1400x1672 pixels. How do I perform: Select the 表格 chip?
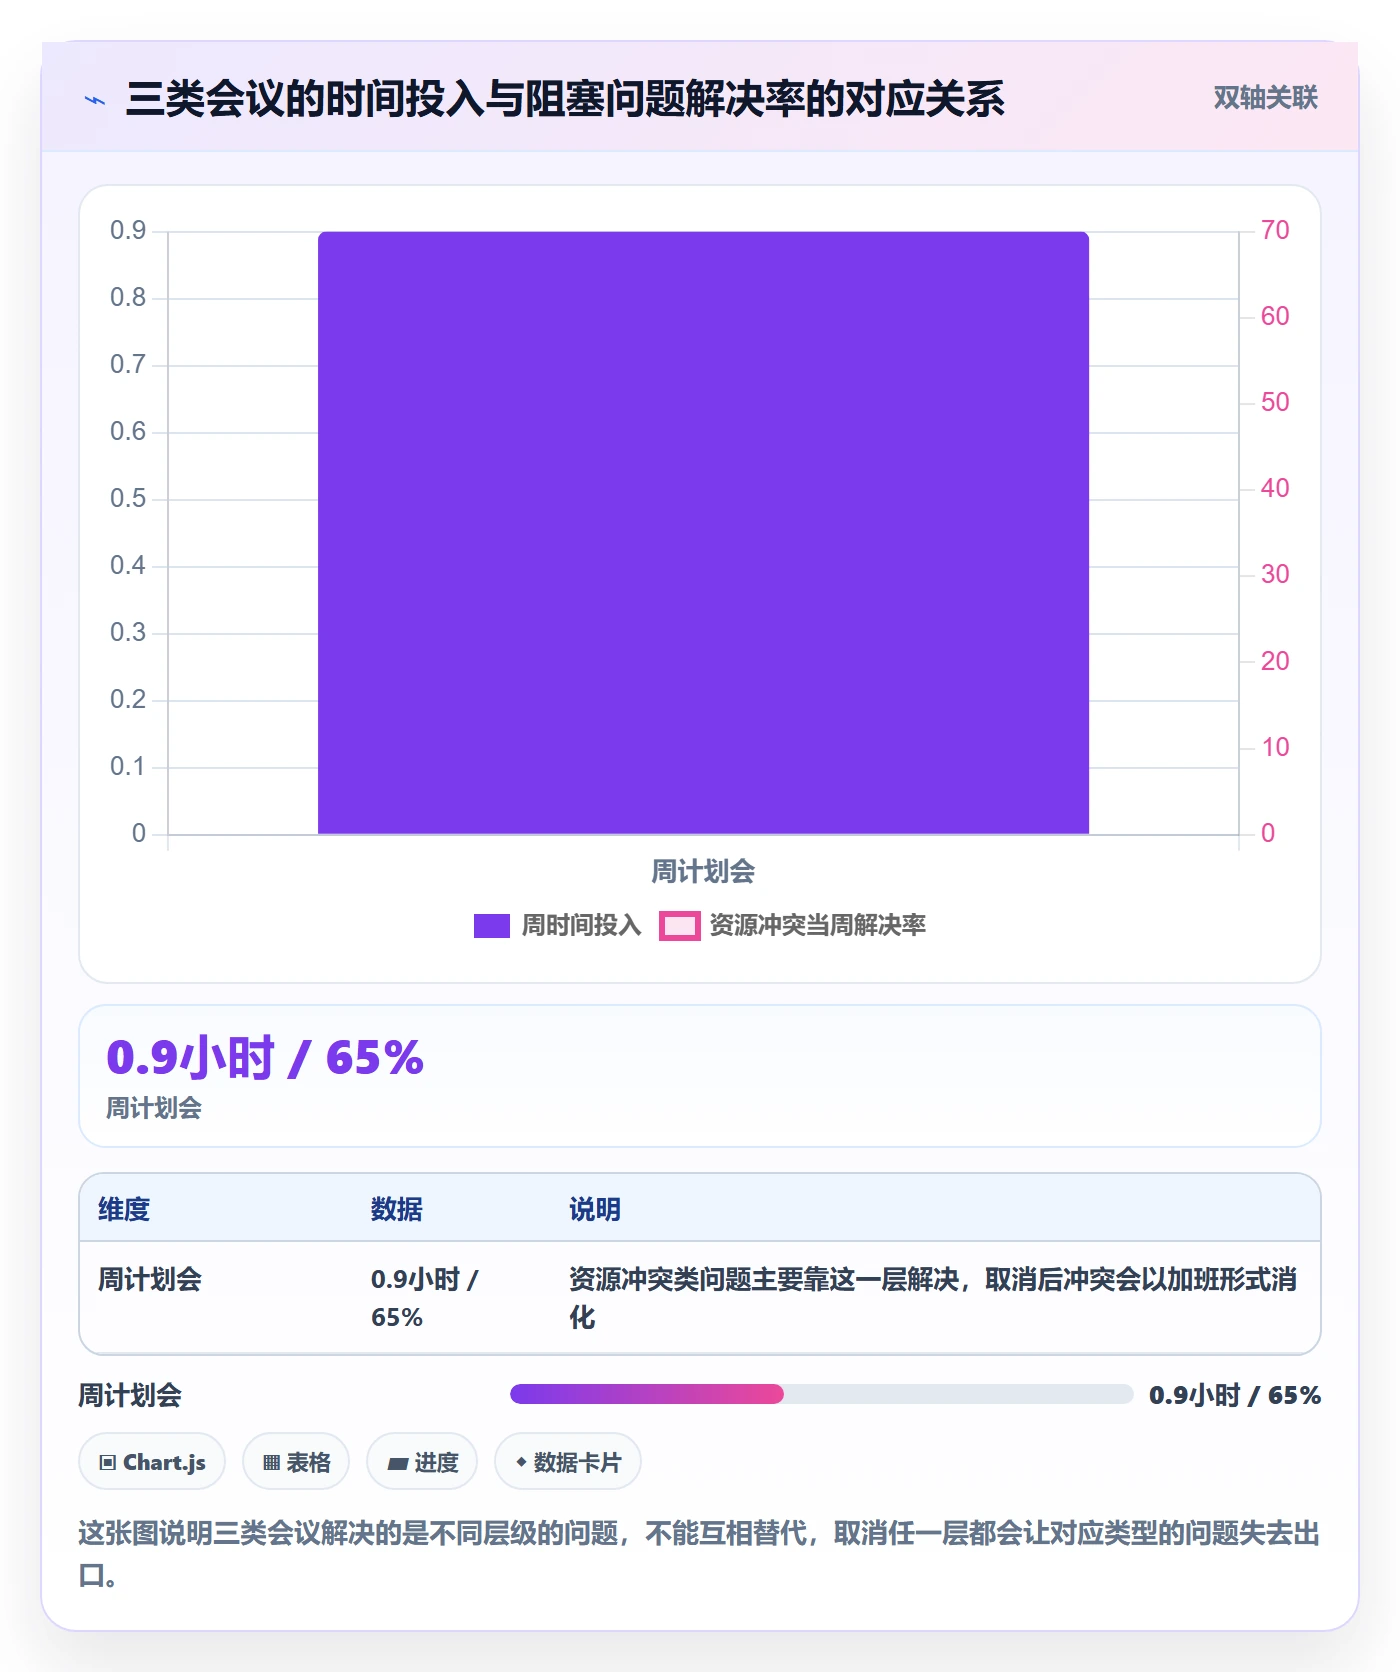tap(296, 1462)
